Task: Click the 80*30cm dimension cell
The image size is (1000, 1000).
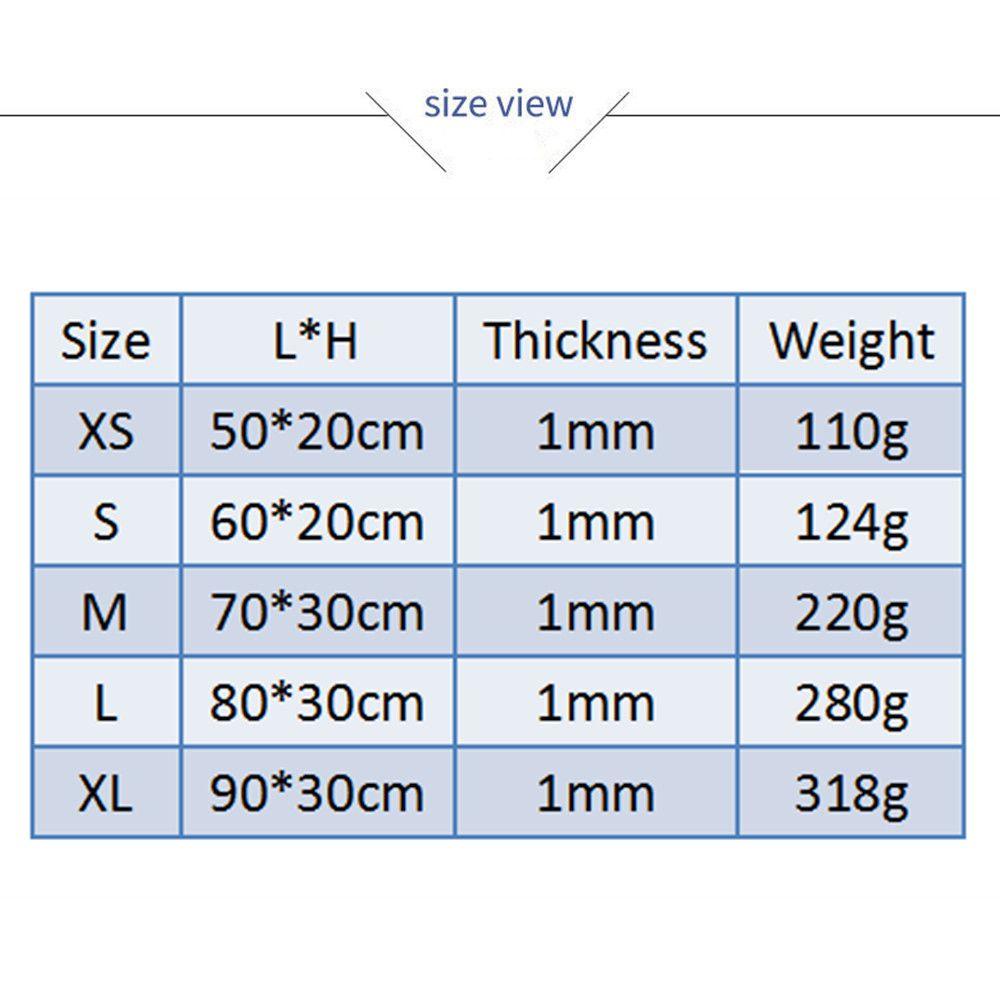Action: (x=316, y=703)
